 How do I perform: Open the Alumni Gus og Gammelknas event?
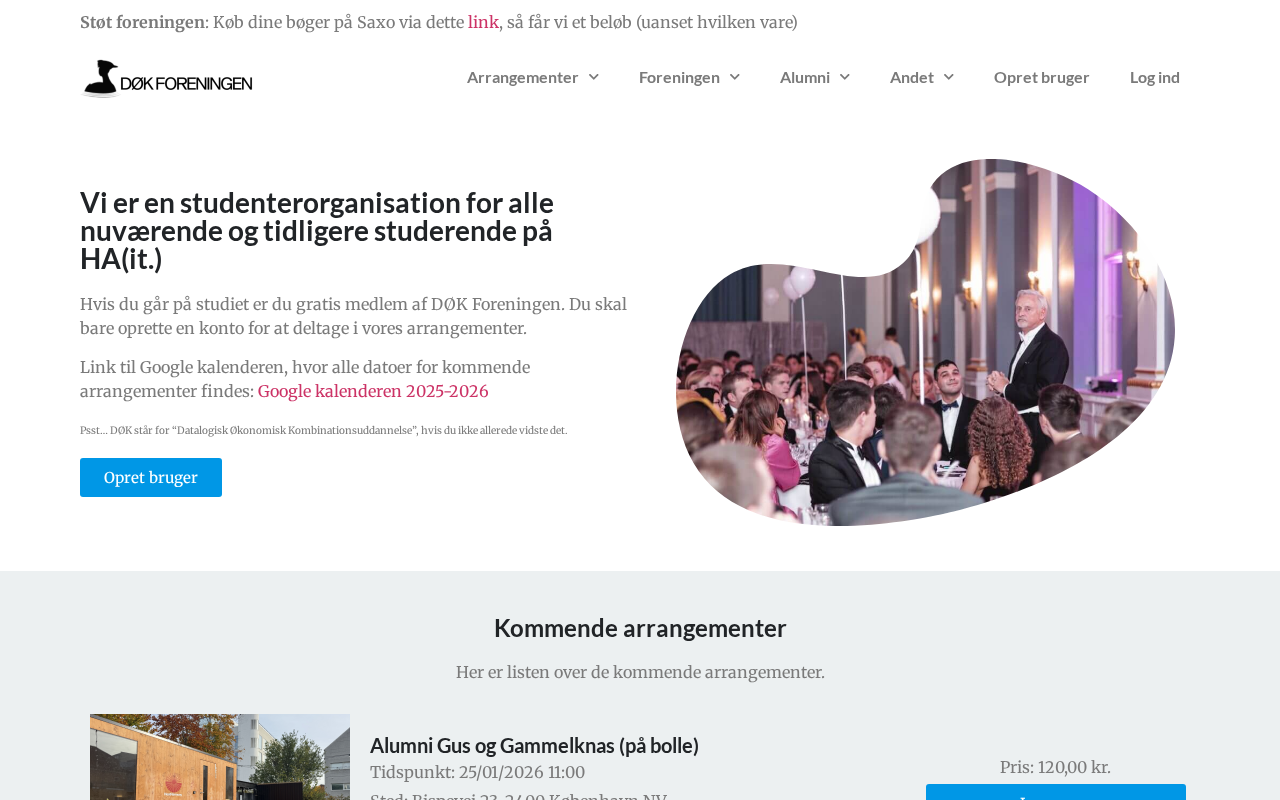[534, 745]
